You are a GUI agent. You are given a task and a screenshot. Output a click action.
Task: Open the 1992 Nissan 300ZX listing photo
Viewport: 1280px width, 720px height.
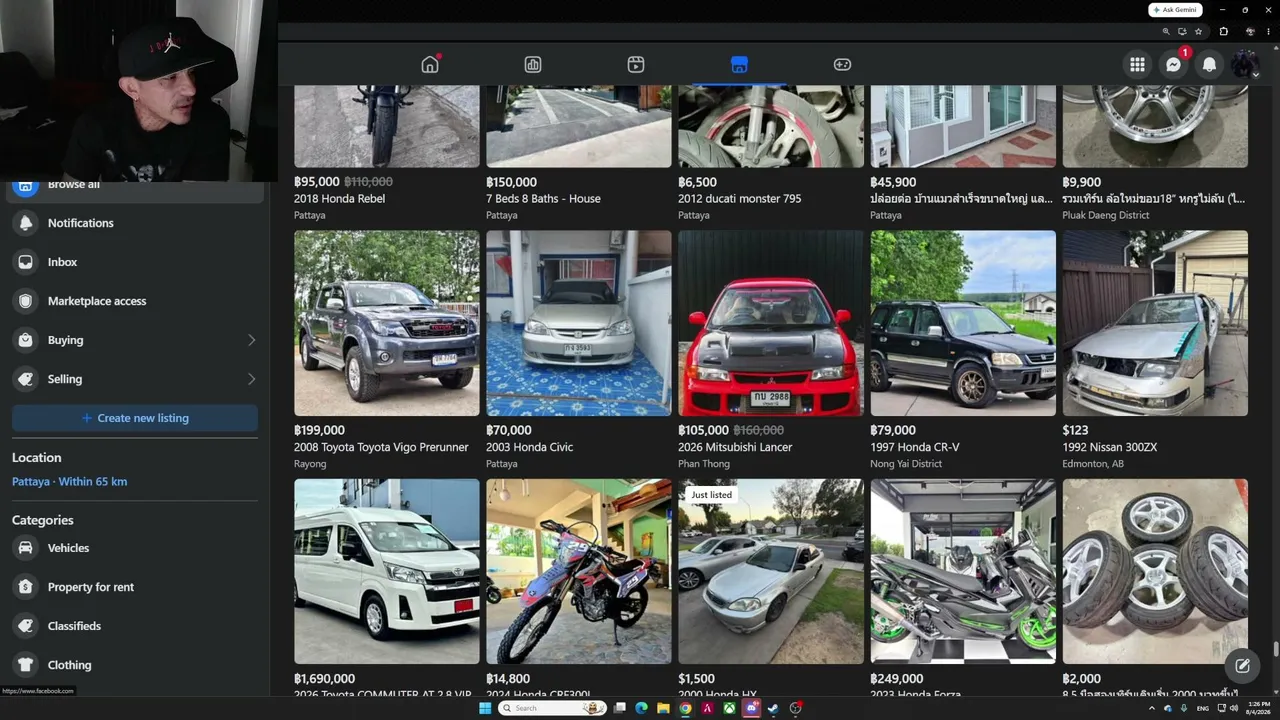(1155, 323)
